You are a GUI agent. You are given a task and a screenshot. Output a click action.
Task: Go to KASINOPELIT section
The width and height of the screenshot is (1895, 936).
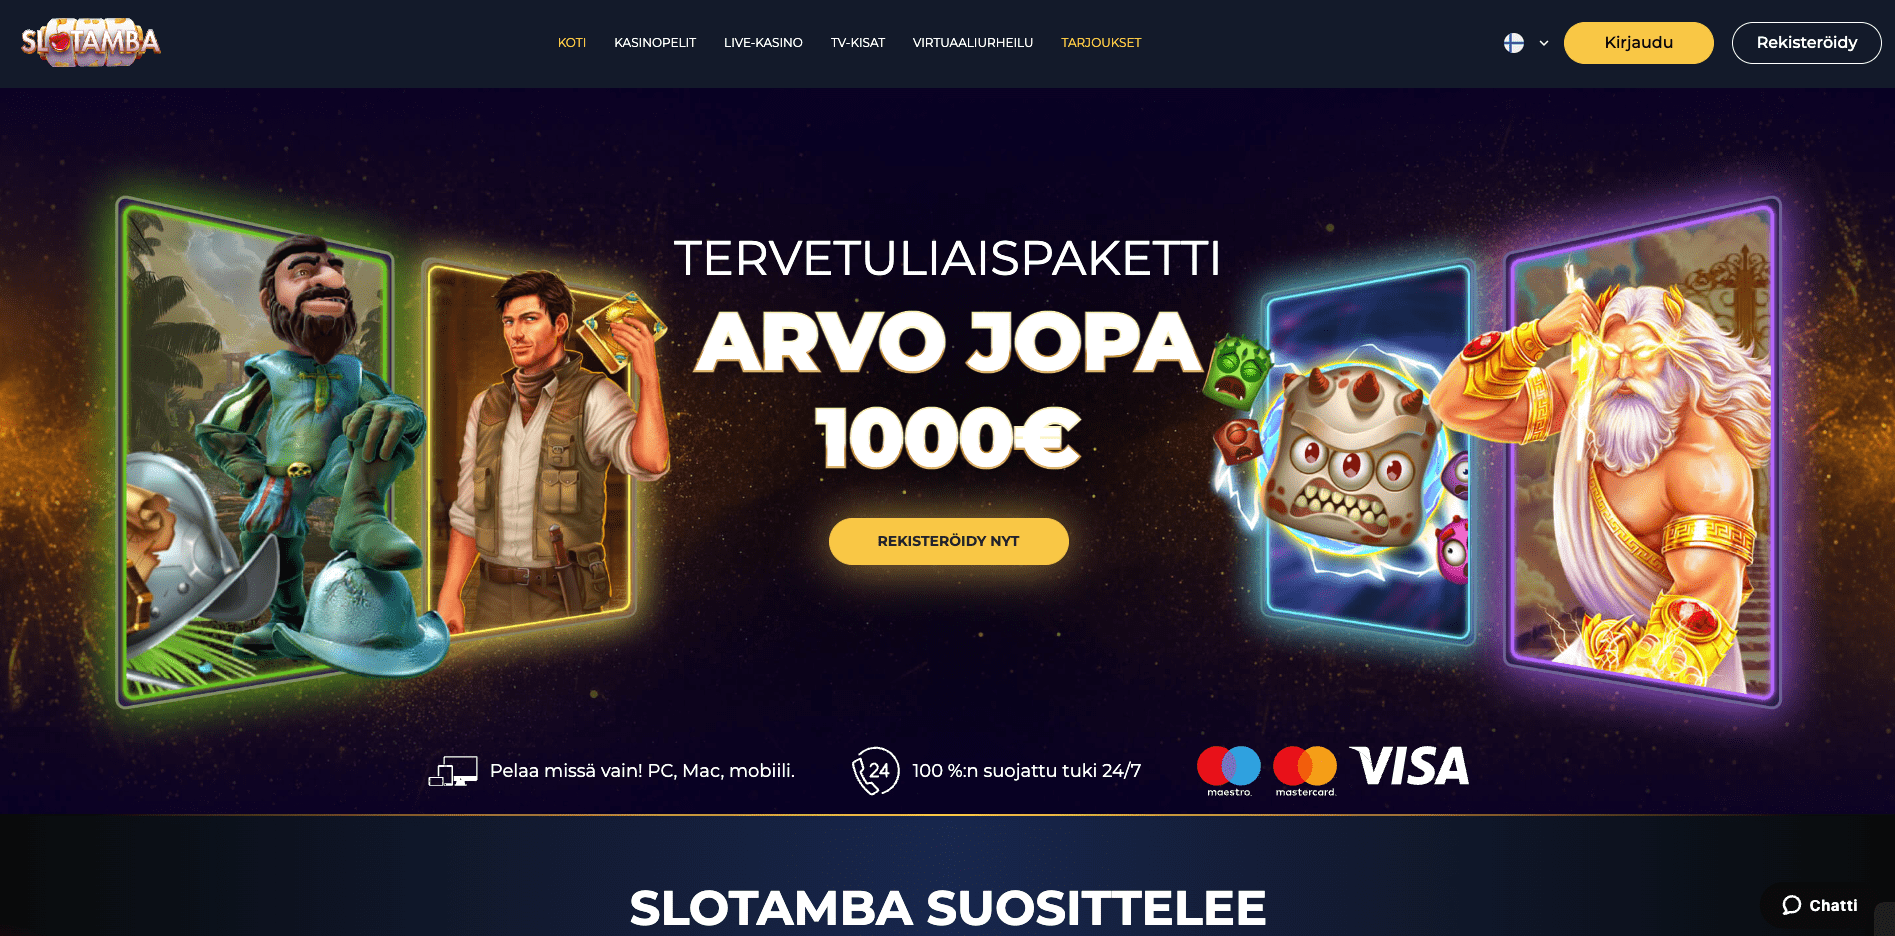(x=655, y=43)
